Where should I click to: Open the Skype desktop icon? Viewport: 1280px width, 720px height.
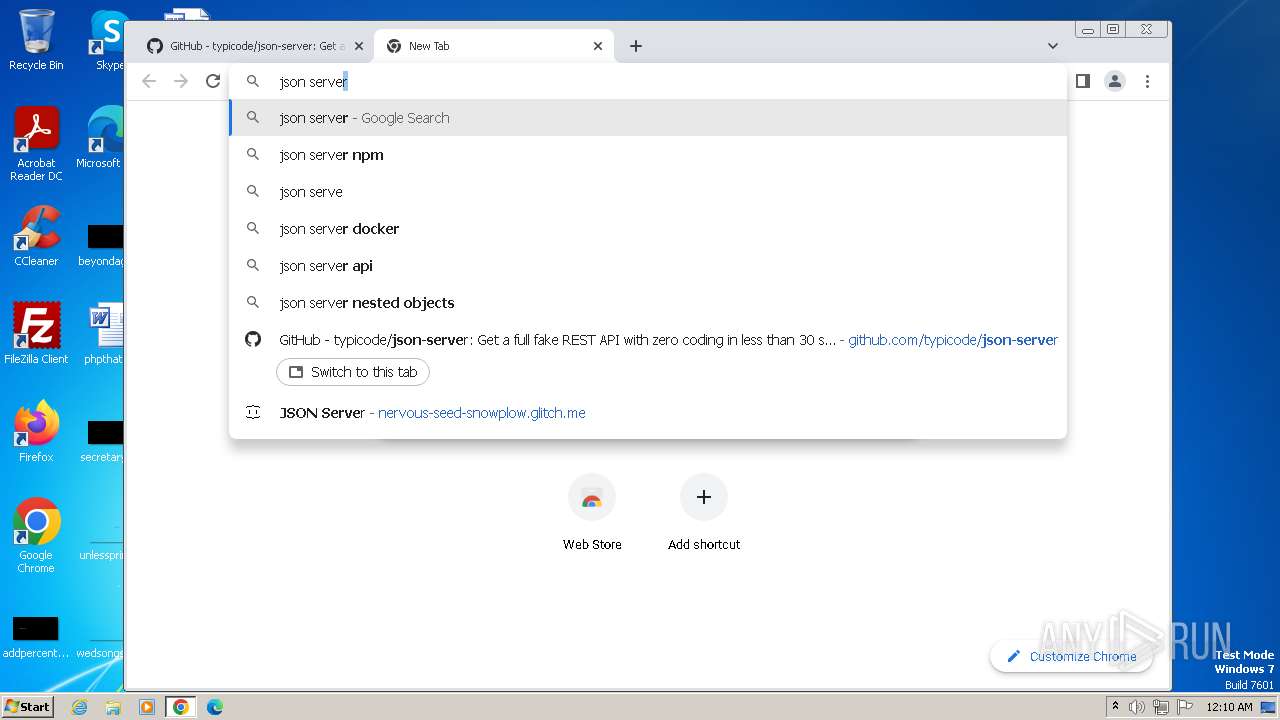coord(108,40)
